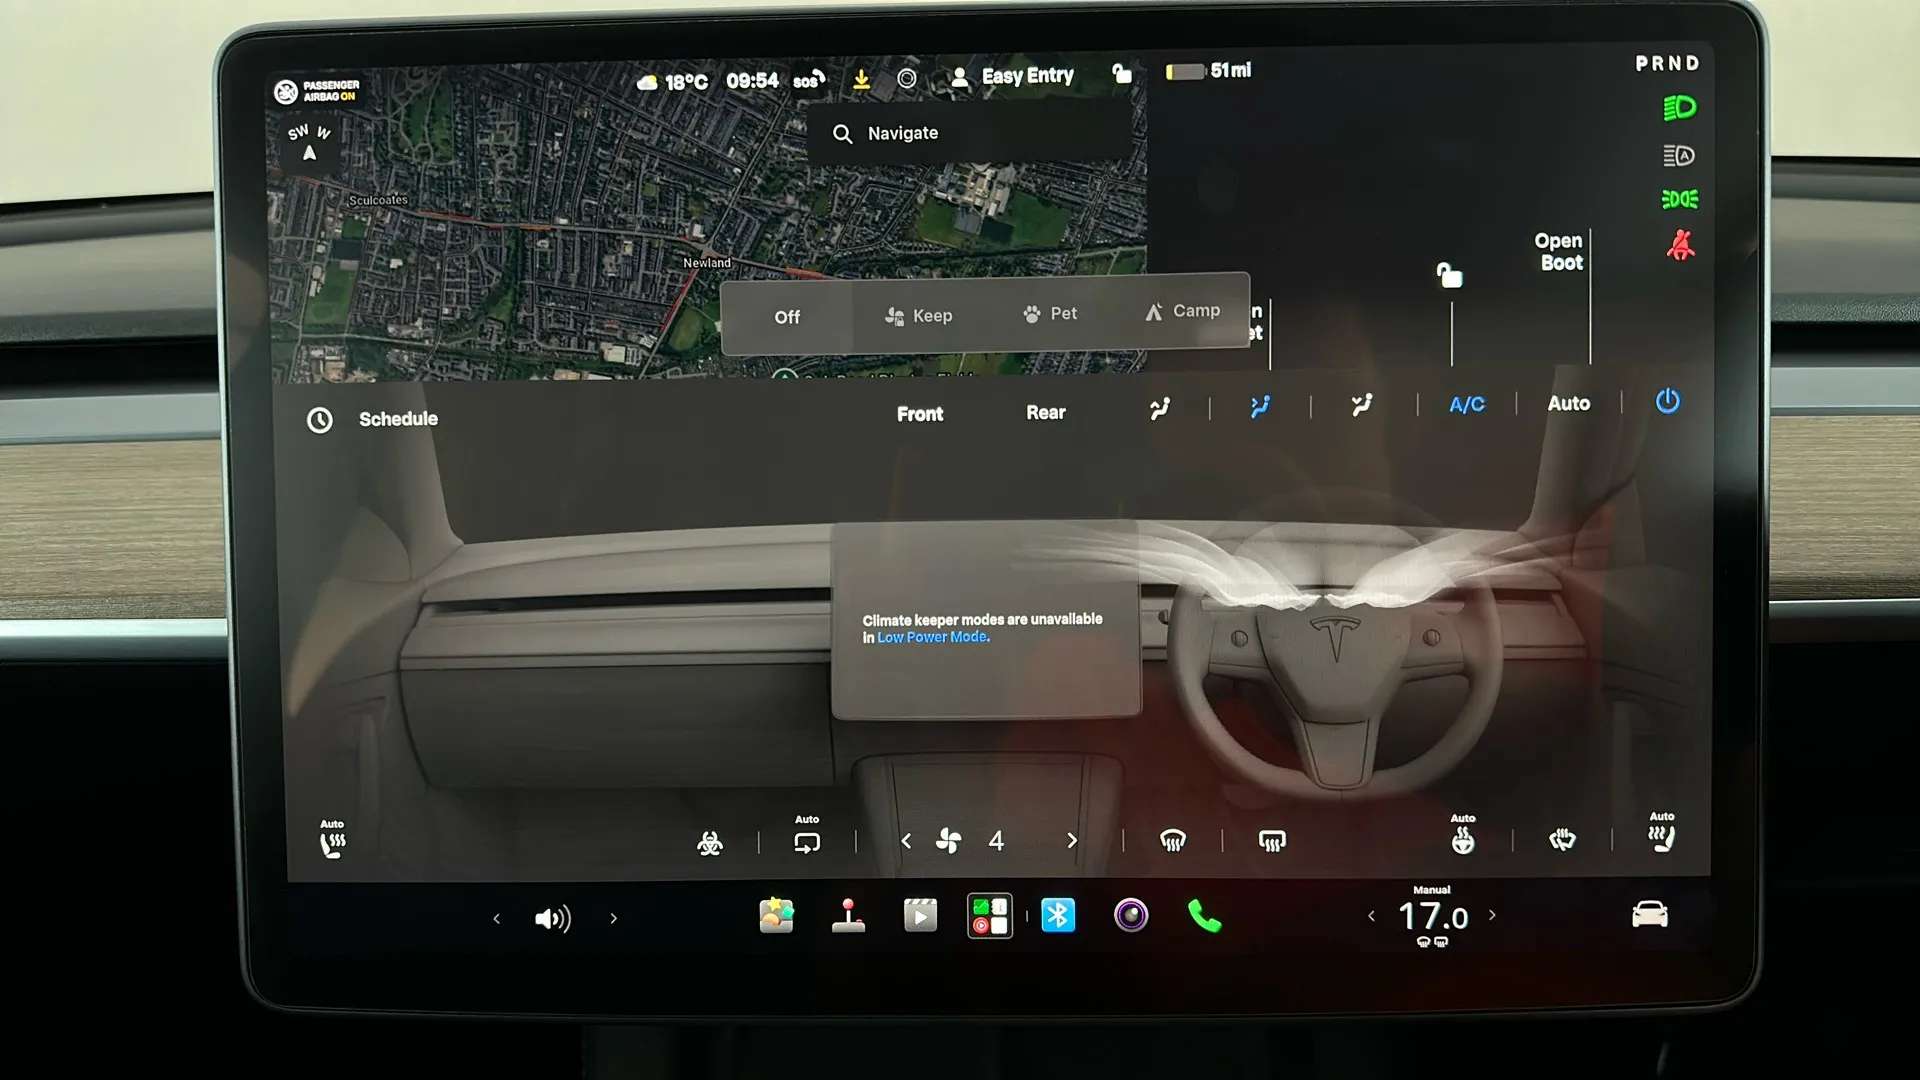Image resolution: width=1920 pixels, height=1080 pixels.
Task: Tap the fog lights indicator
Action: (x=1679, y=199)
